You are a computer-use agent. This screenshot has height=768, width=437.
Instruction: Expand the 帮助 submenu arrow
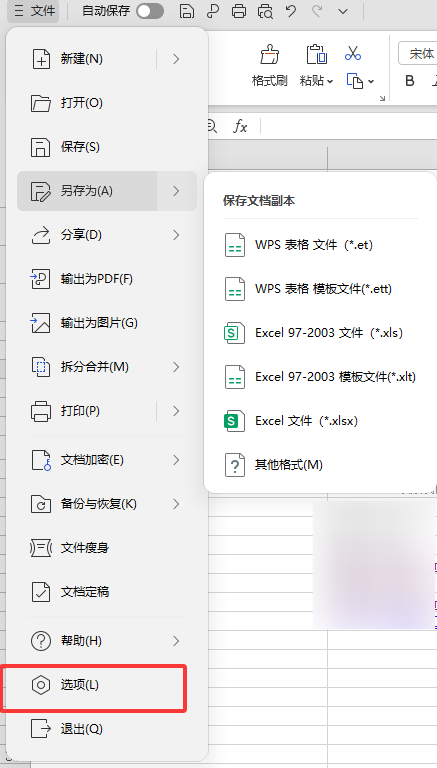176,641
